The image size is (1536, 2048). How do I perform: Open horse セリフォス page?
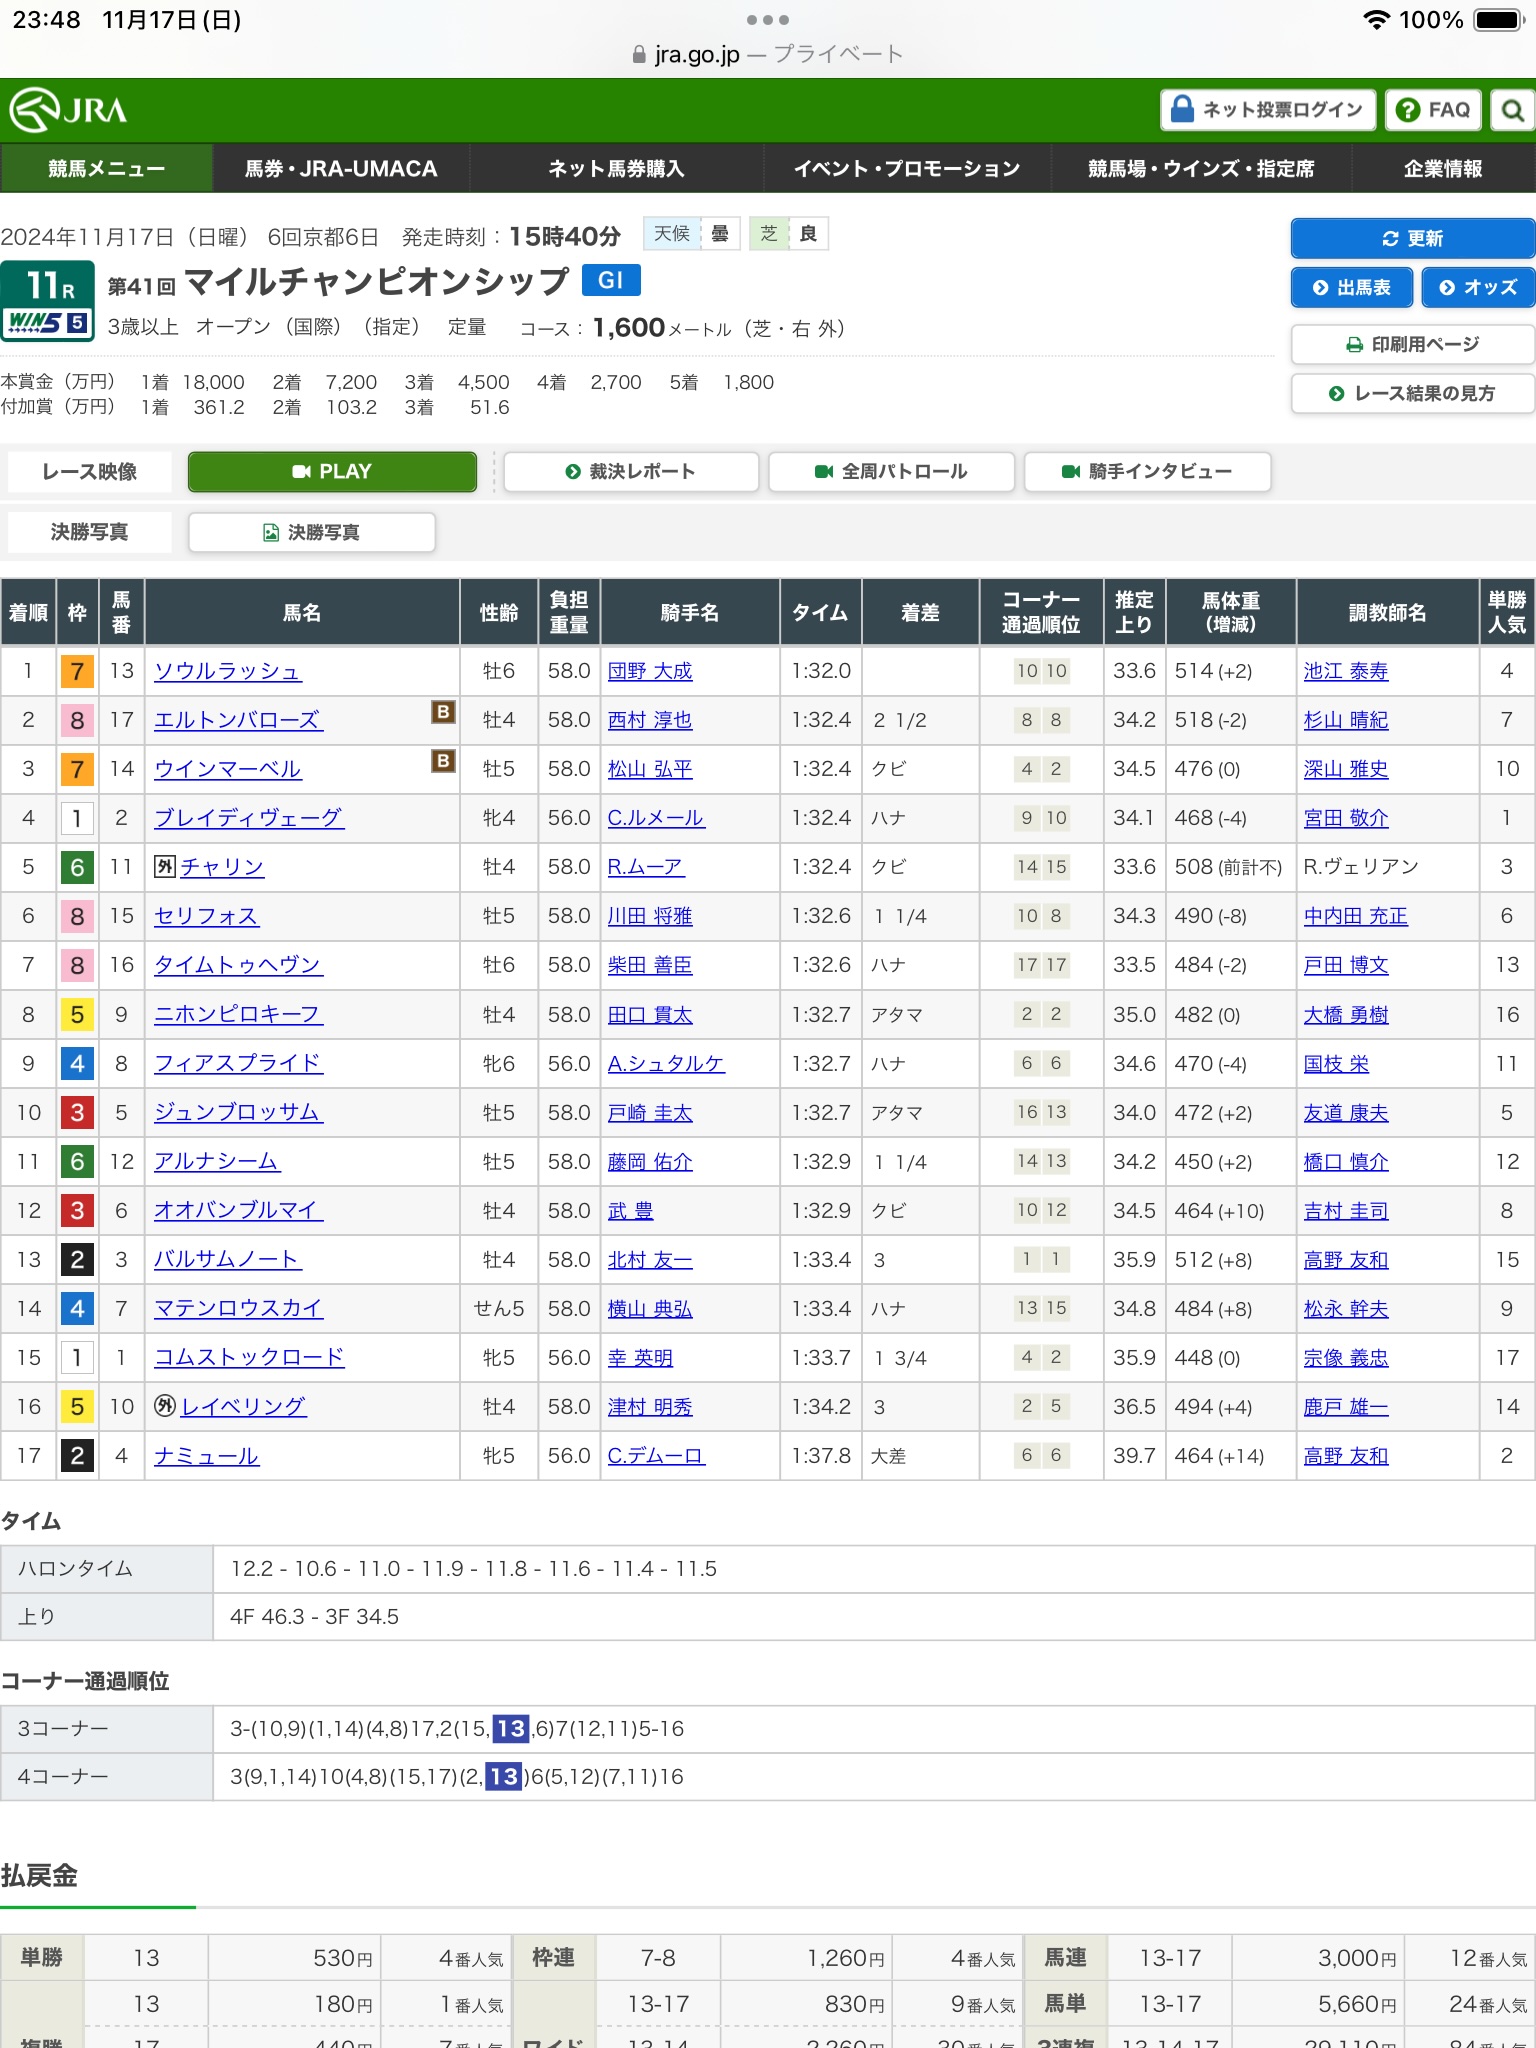[207, 916]
